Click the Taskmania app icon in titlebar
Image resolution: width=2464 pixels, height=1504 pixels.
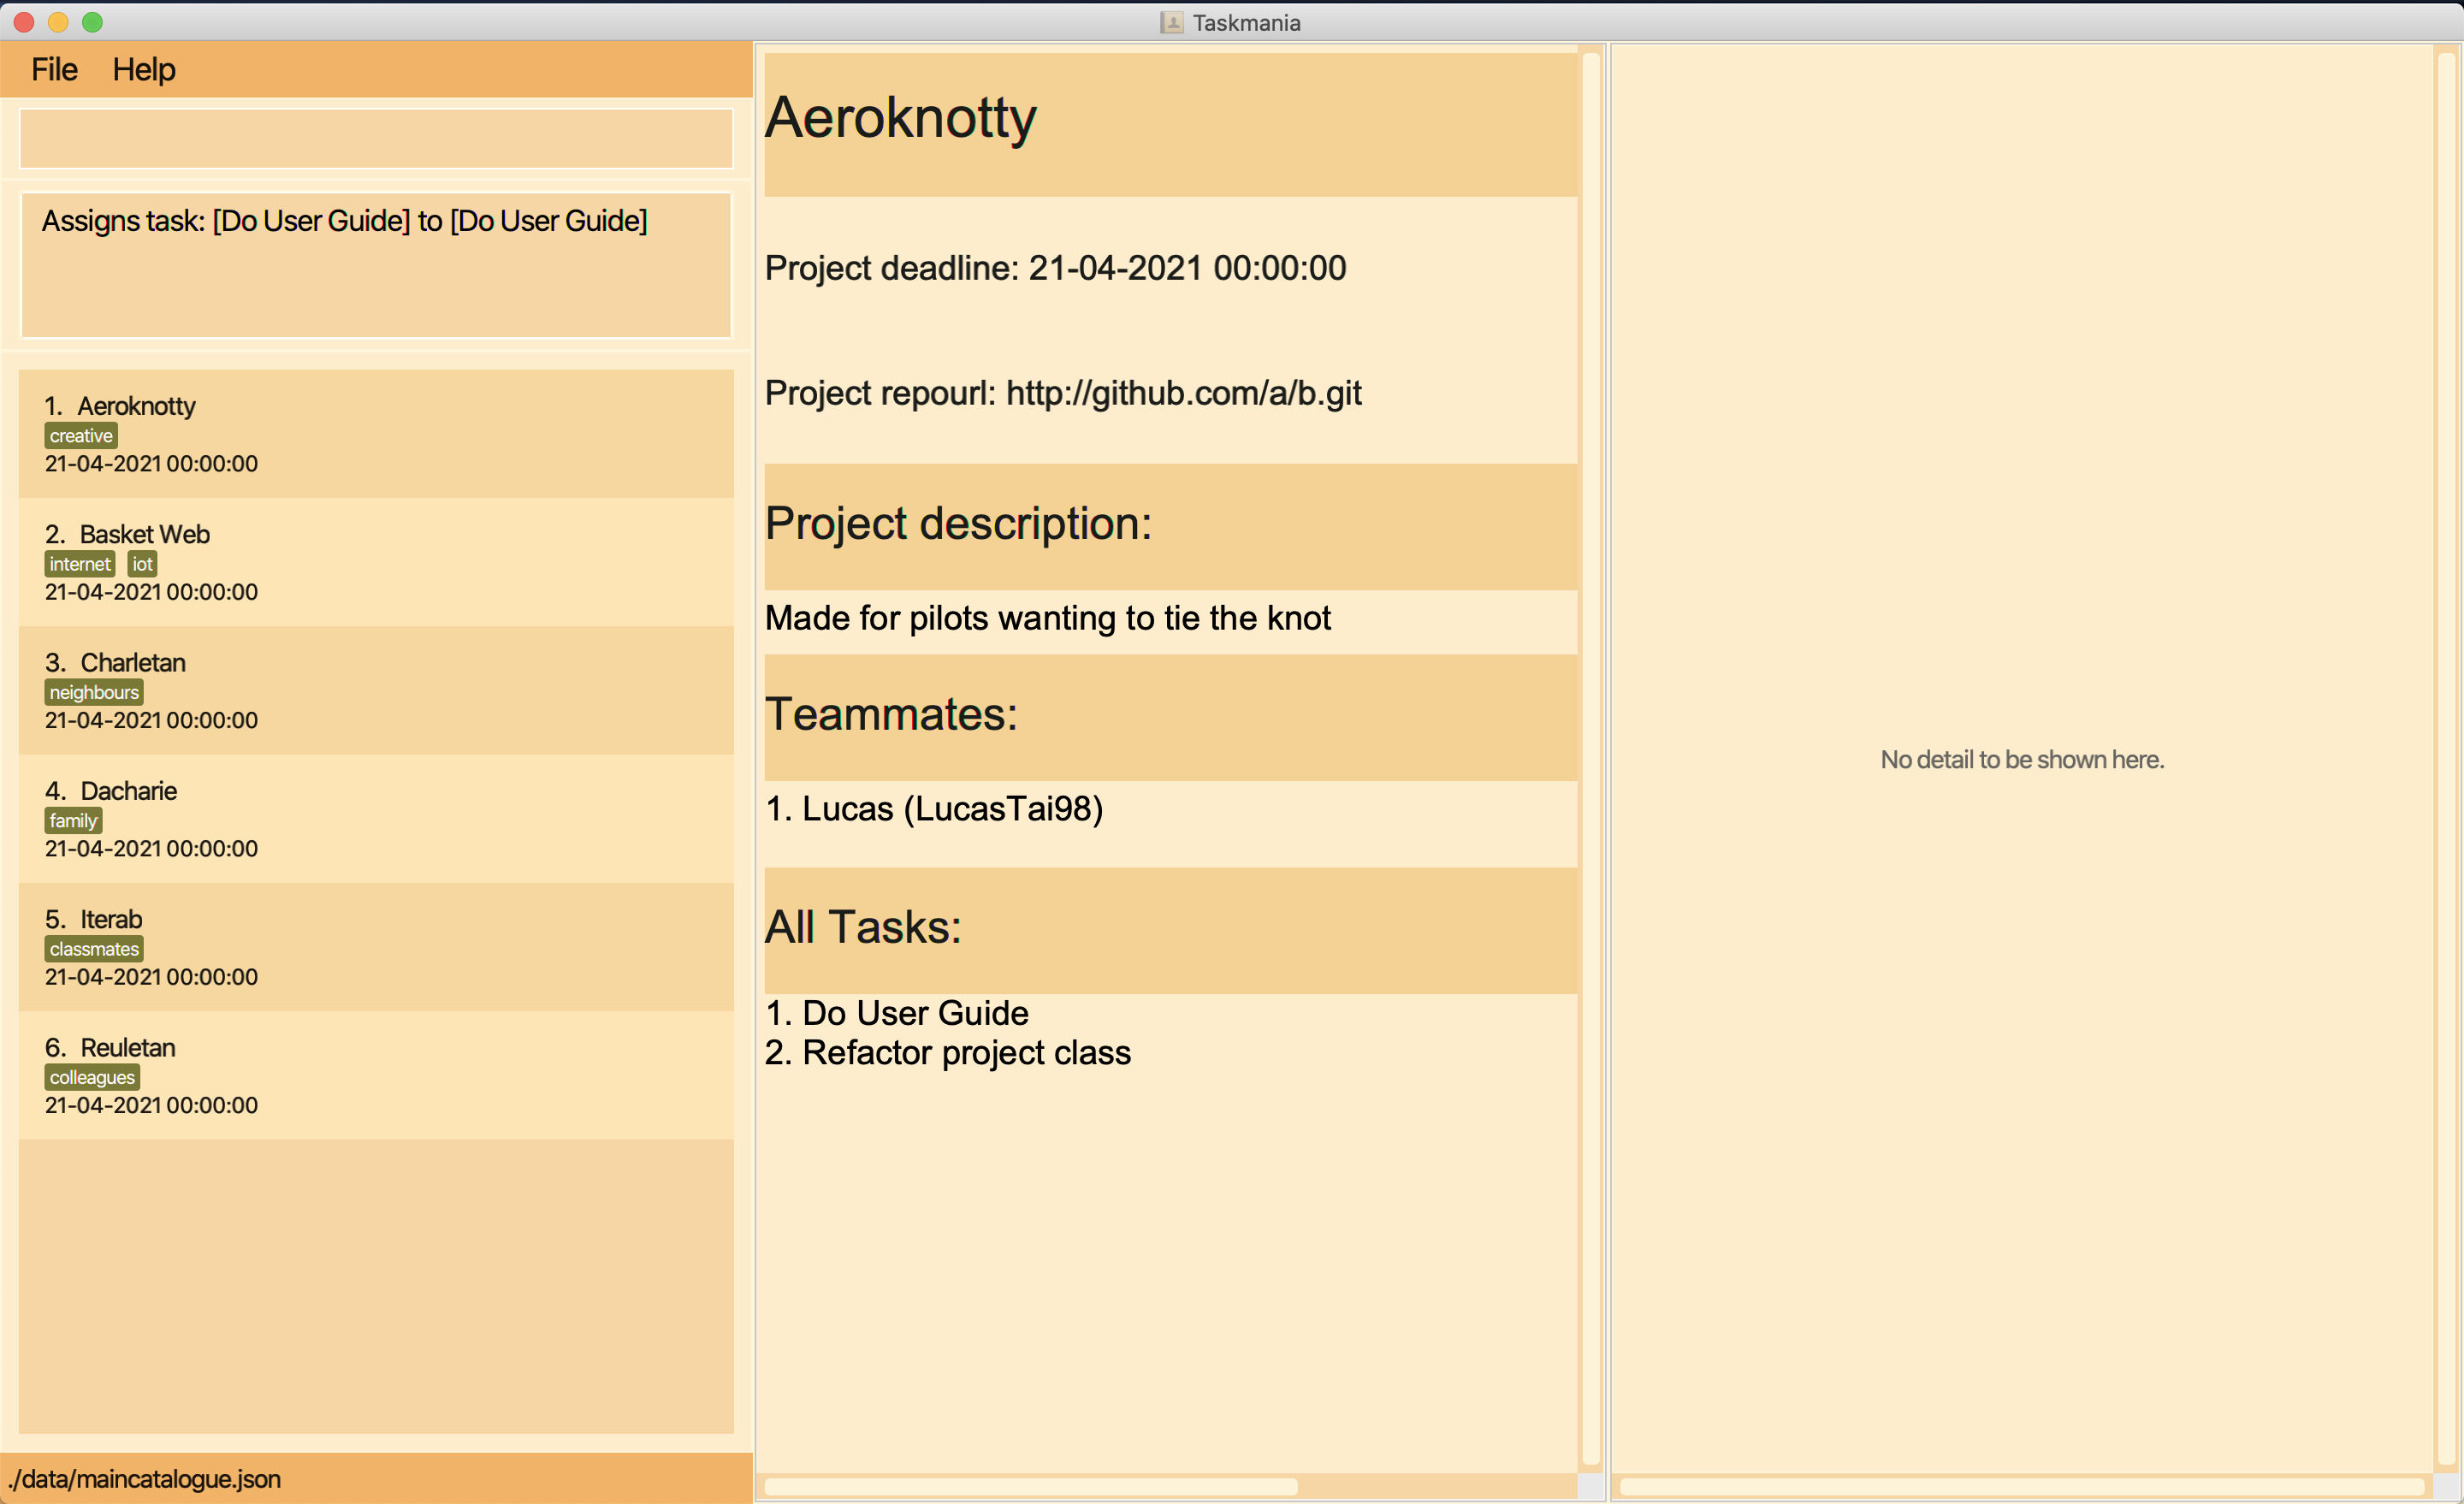[x=1162, y=23]
